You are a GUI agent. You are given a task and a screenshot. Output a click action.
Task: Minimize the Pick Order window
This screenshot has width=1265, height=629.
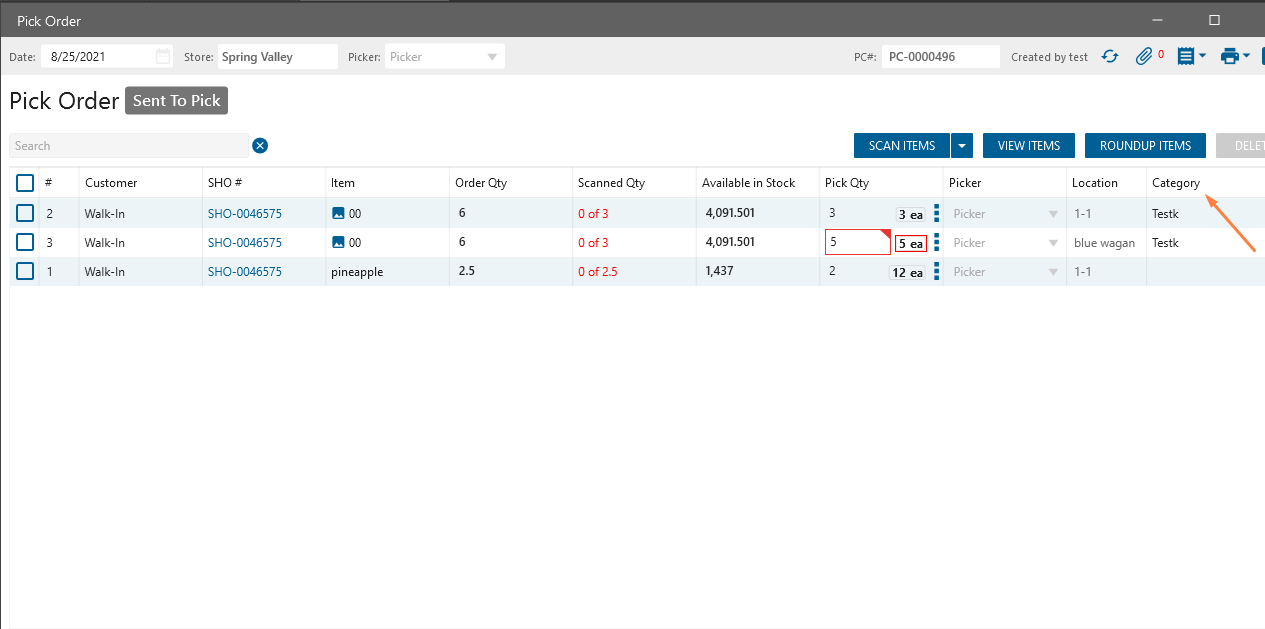tap(1156, 20)
